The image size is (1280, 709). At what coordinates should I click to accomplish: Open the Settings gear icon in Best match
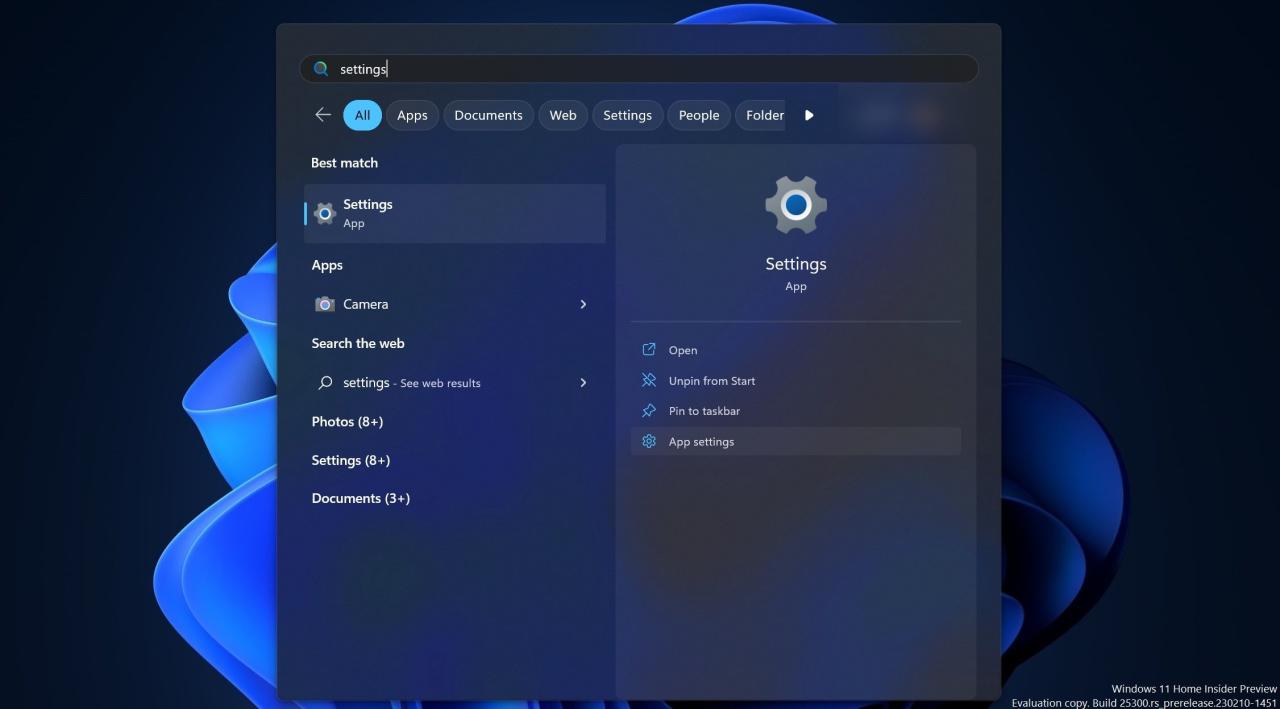point(324,213)
